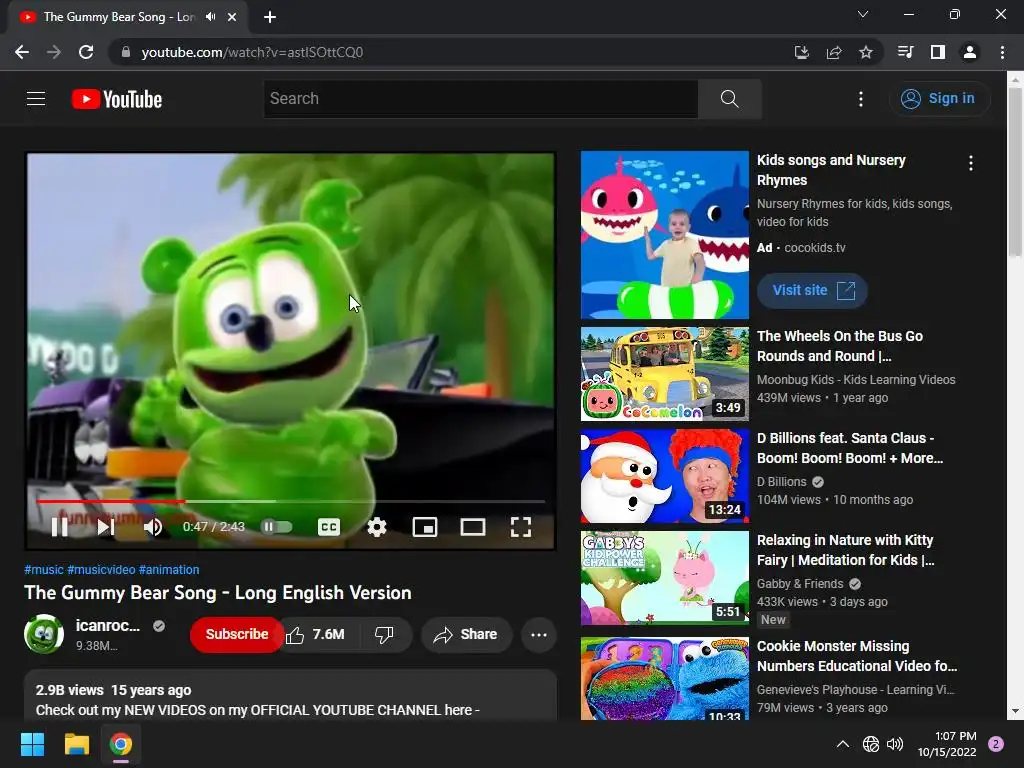Viewport: 1024px width, 768px height.
Task: Play Relaxing in Nature with Kitty Fairy thumbnail
Action: click(665, 578)
